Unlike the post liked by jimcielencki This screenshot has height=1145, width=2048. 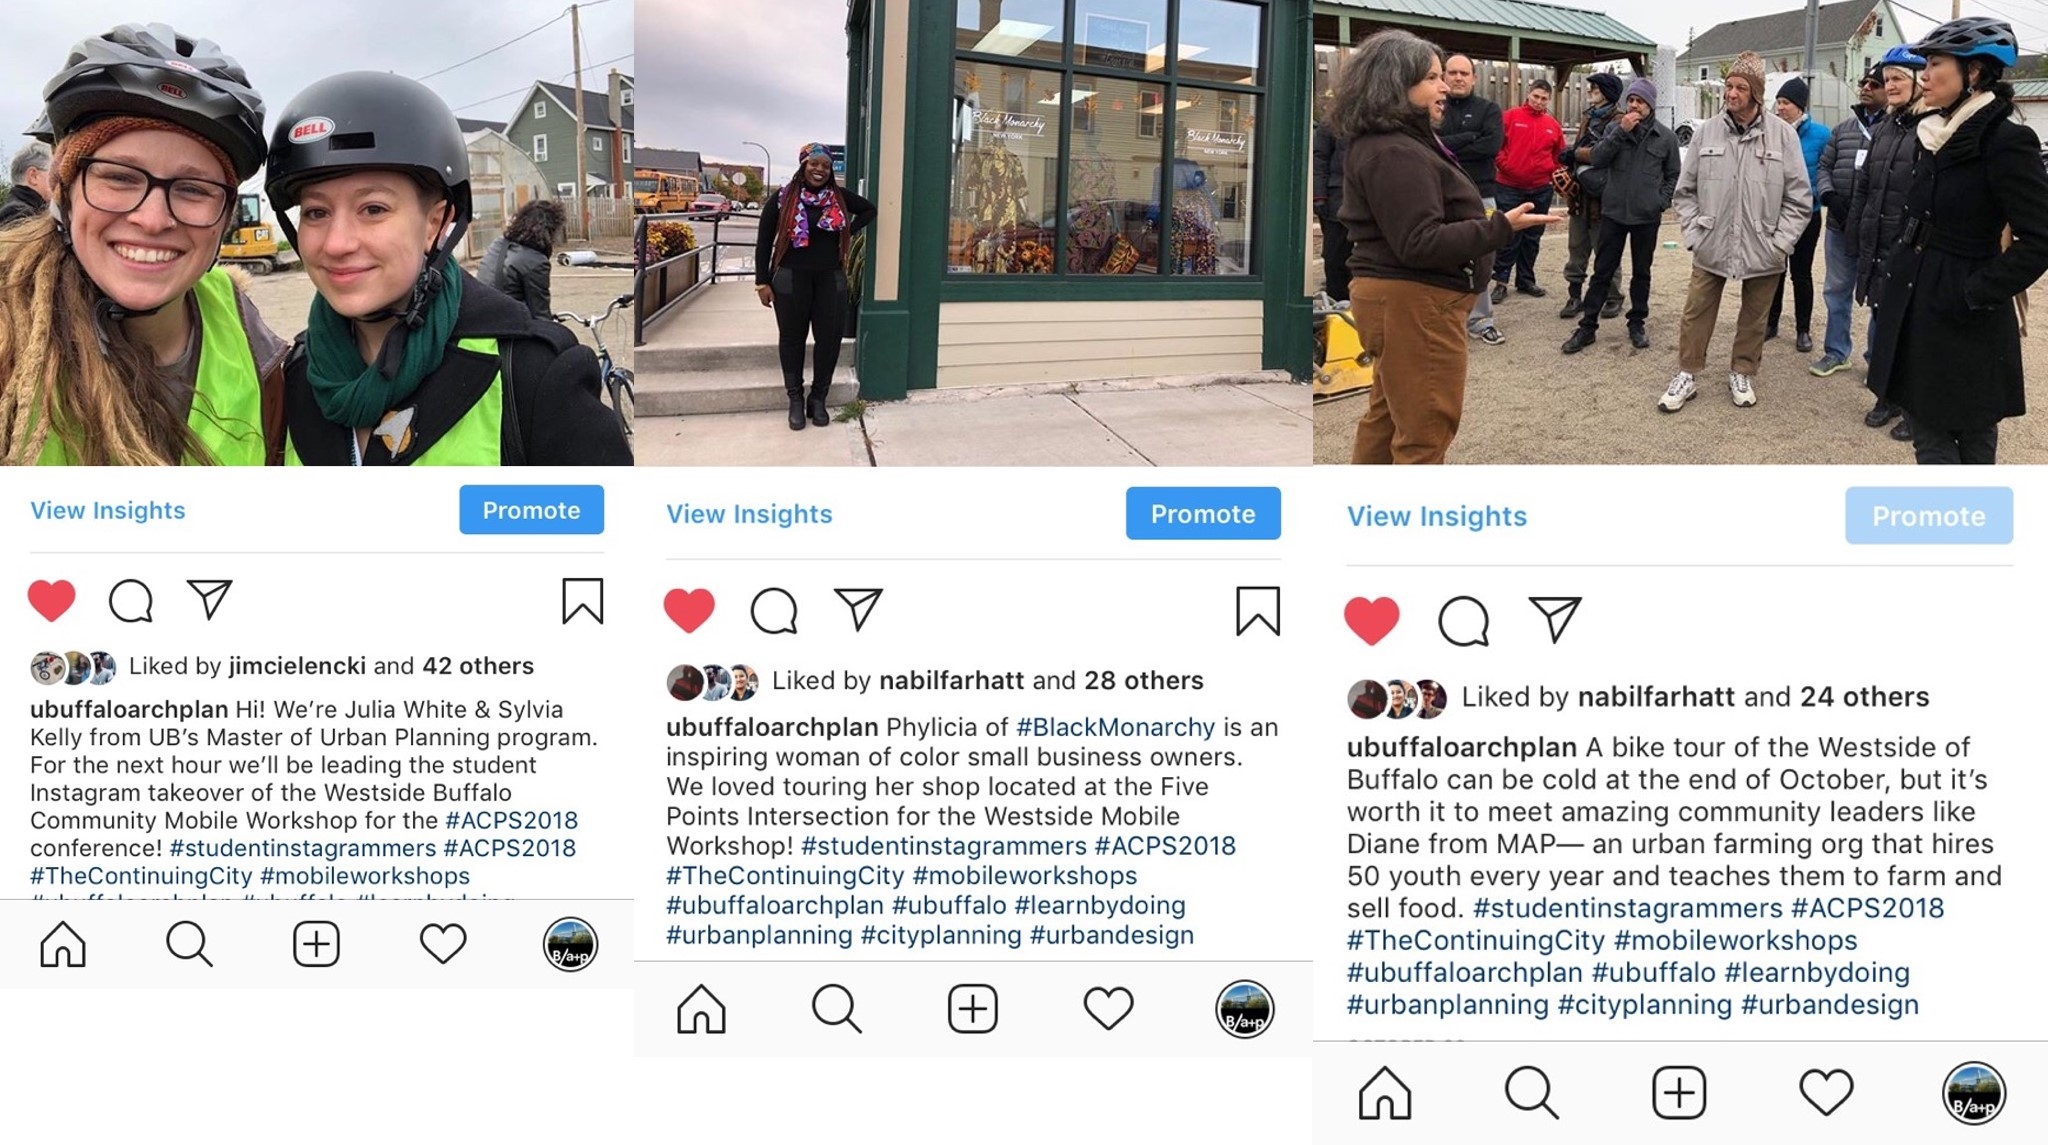coord(51,600)
